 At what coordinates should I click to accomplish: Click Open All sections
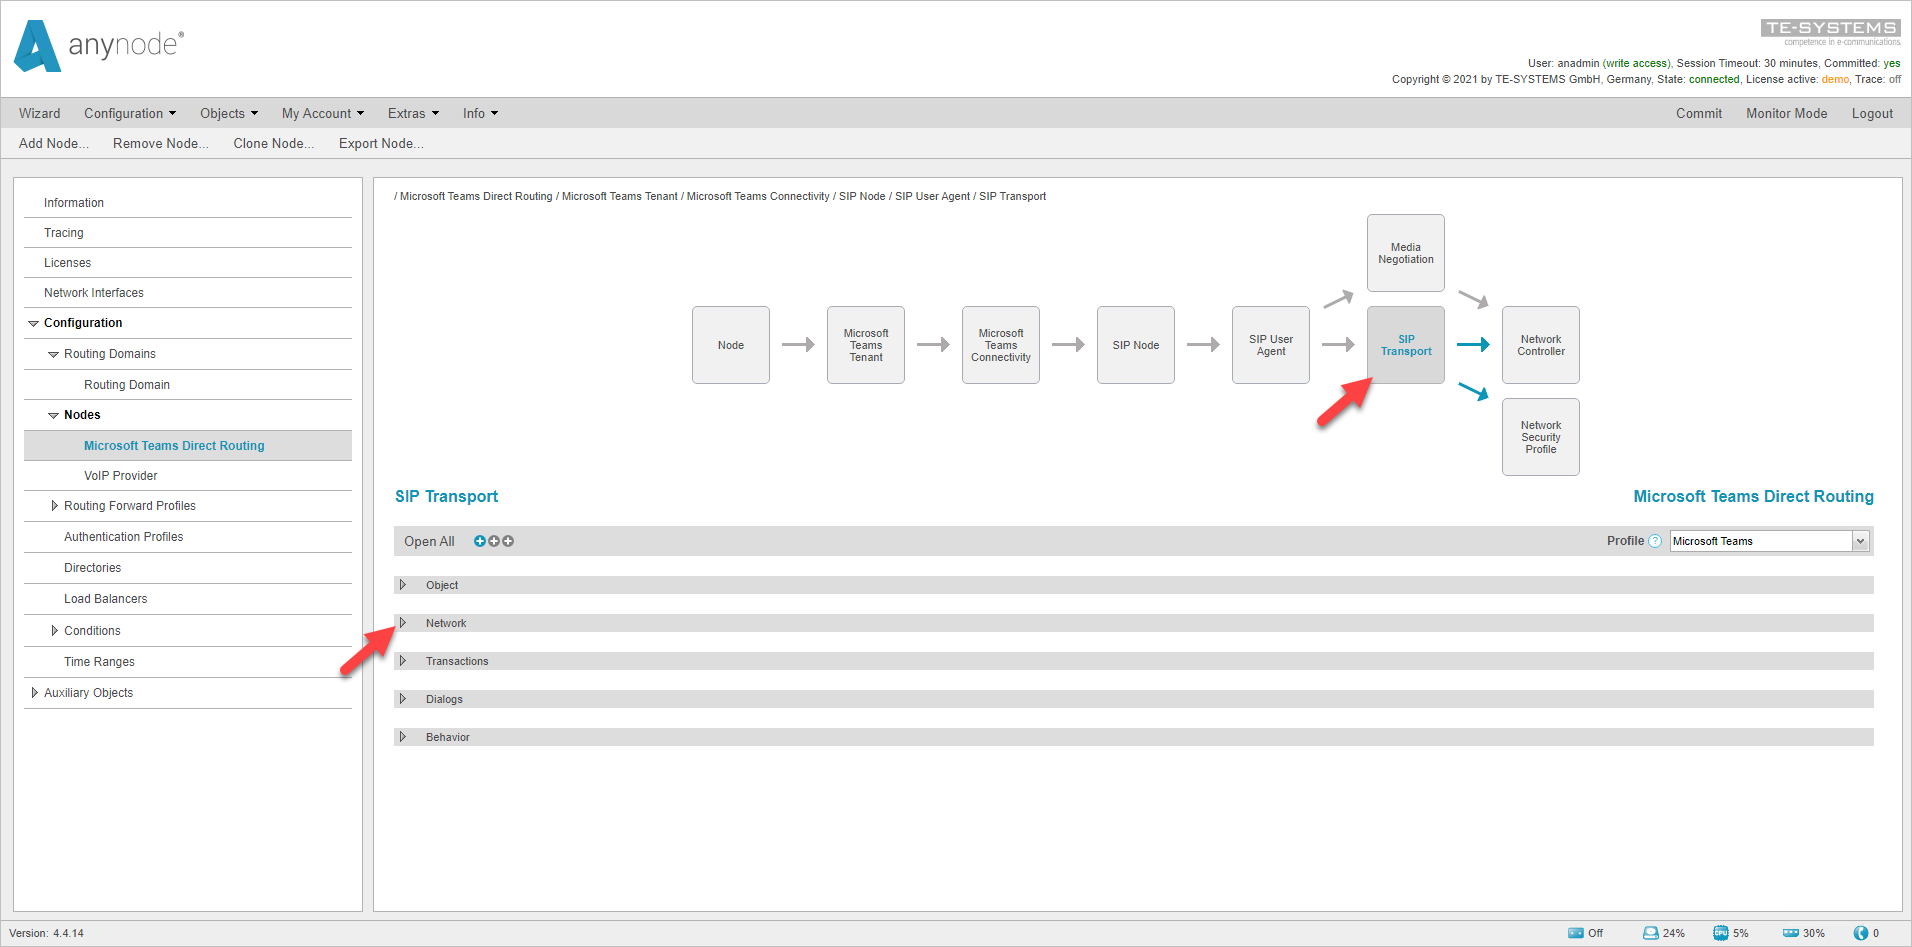(429, 541)
